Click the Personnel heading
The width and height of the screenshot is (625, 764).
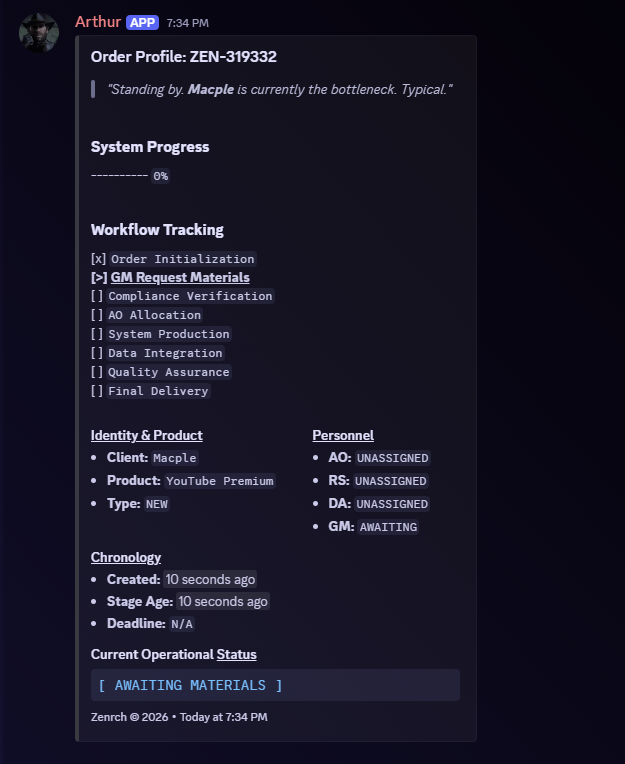[x=343, y=435]
